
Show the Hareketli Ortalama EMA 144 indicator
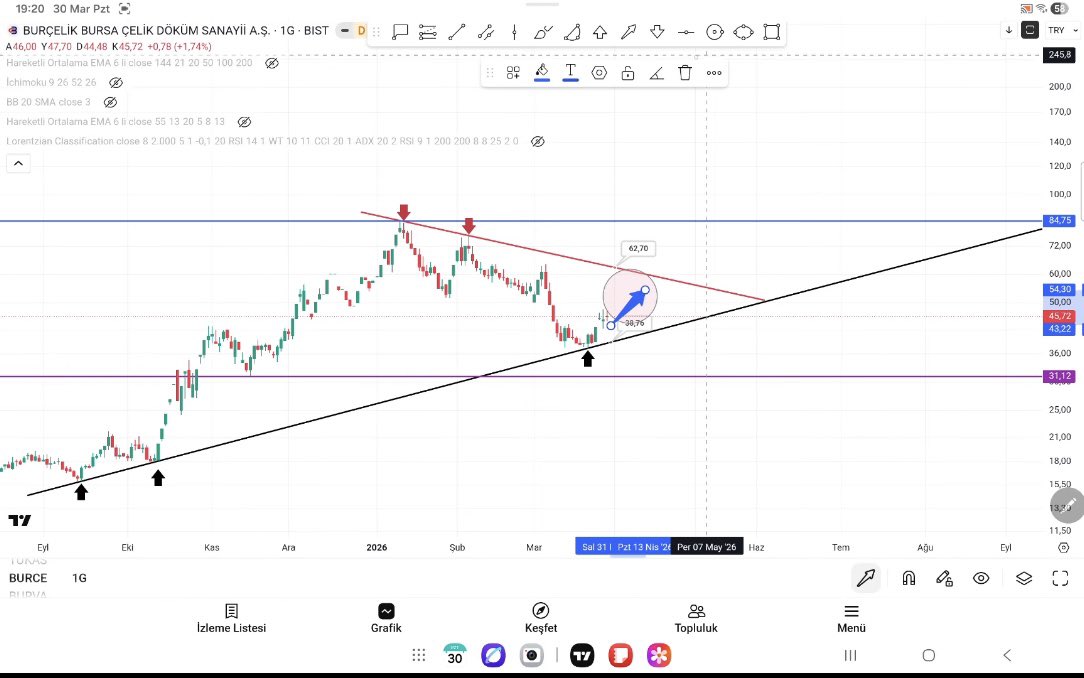(x=272, y=63)
